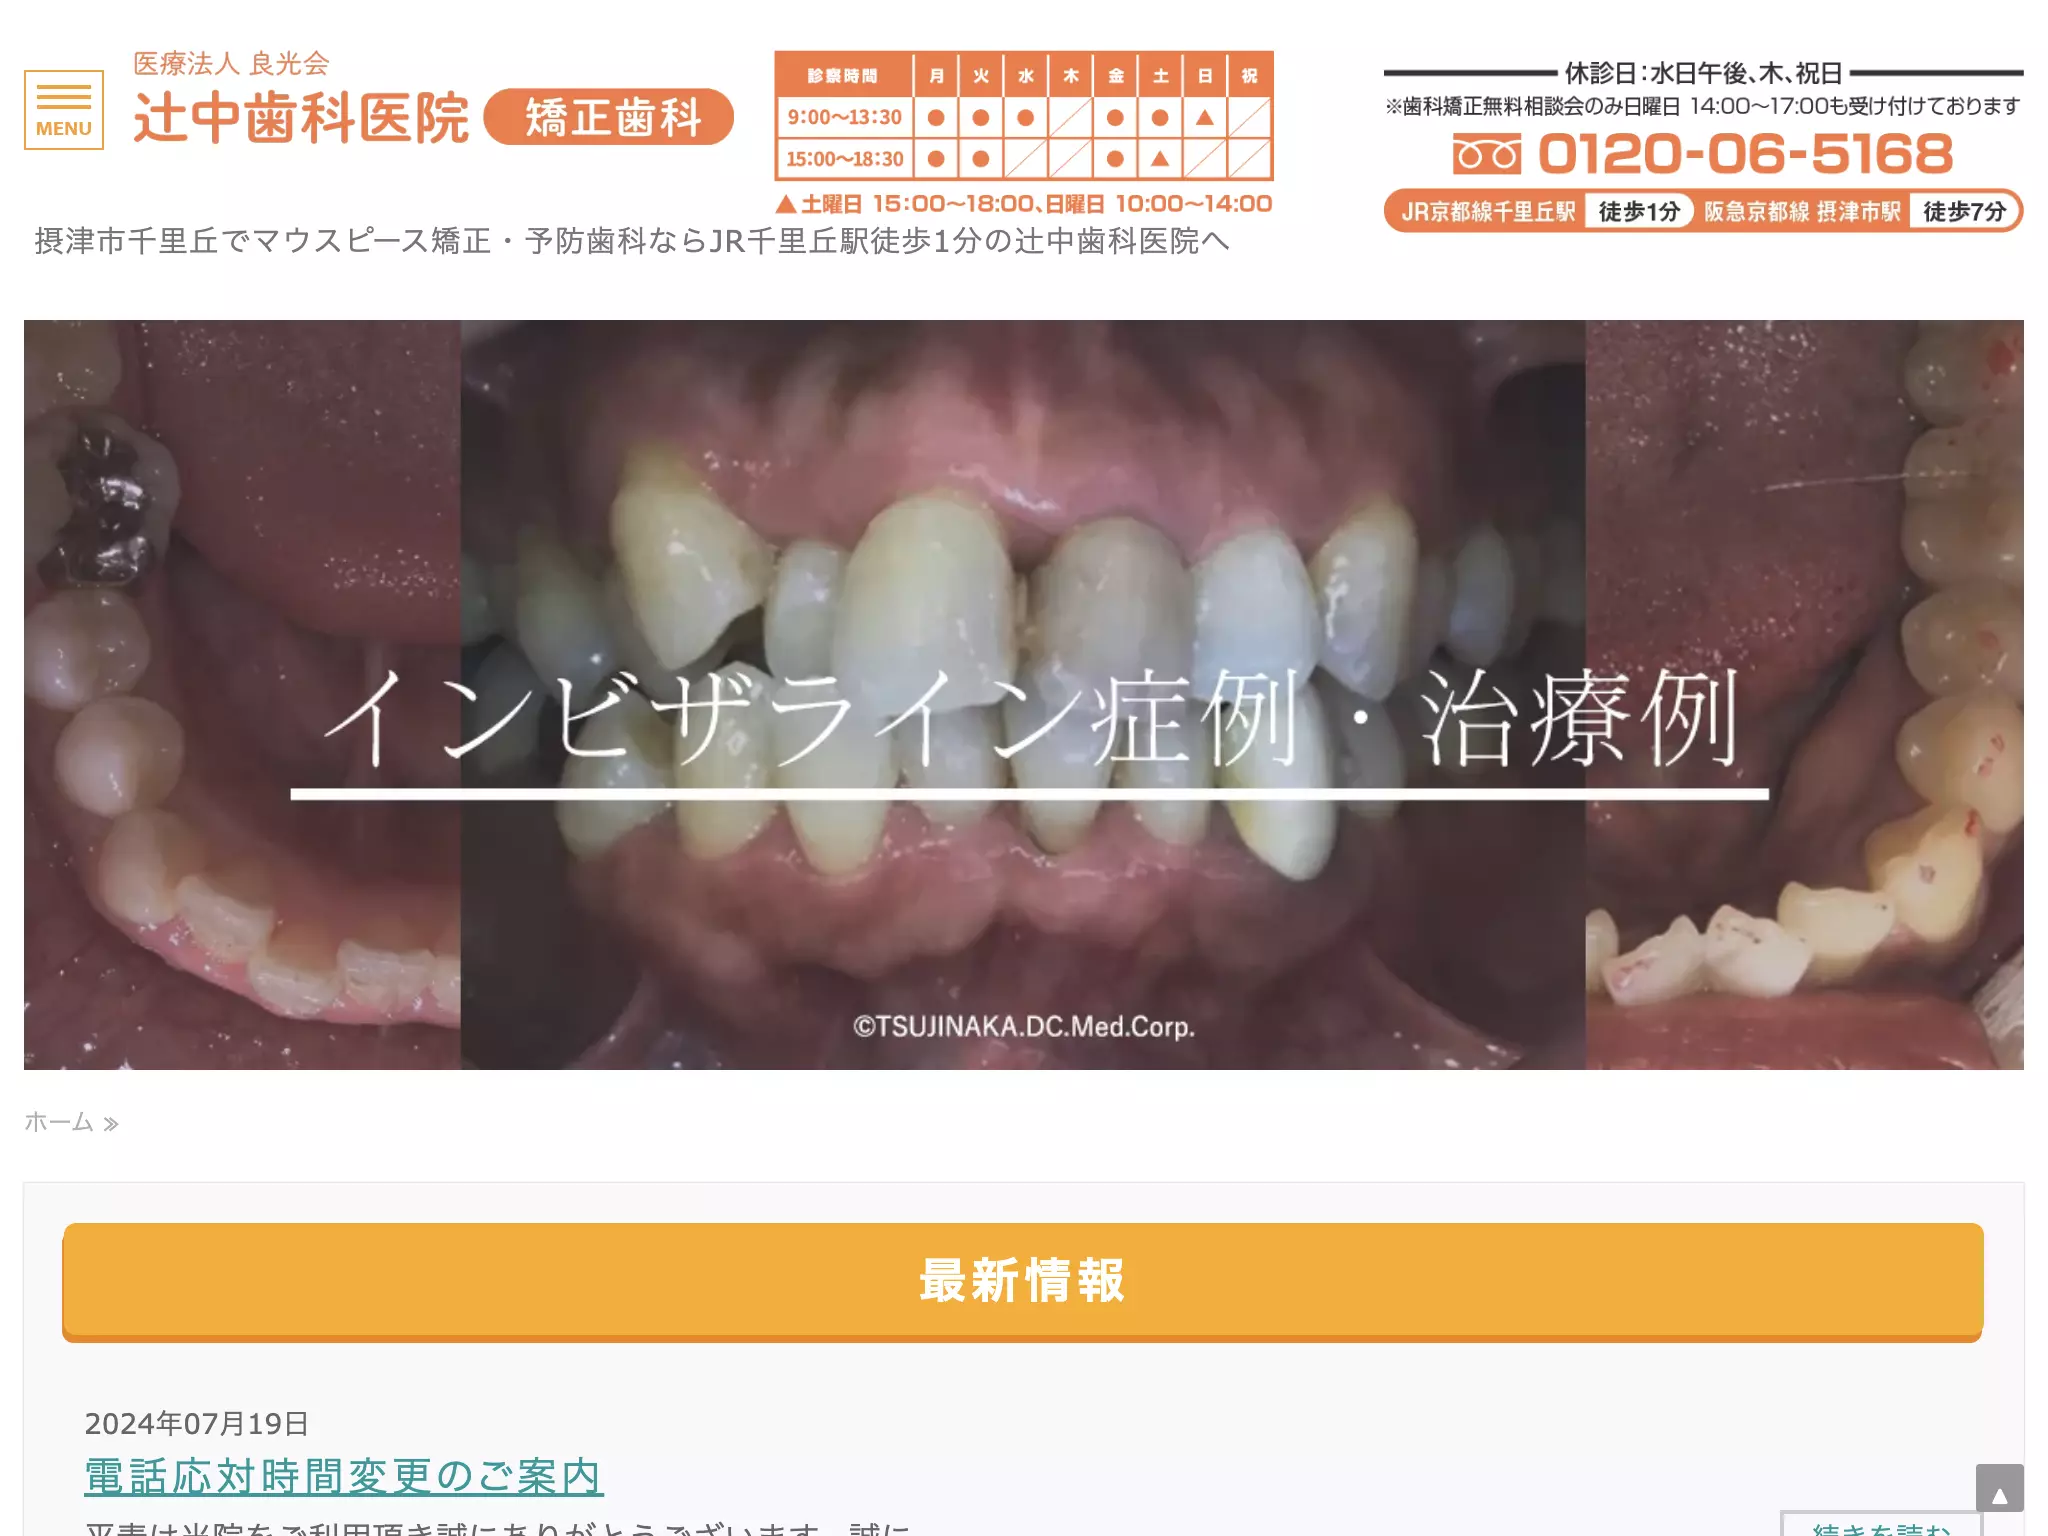Click the インビザライン症例・治療例 banner image

[x=1024, y=695]
